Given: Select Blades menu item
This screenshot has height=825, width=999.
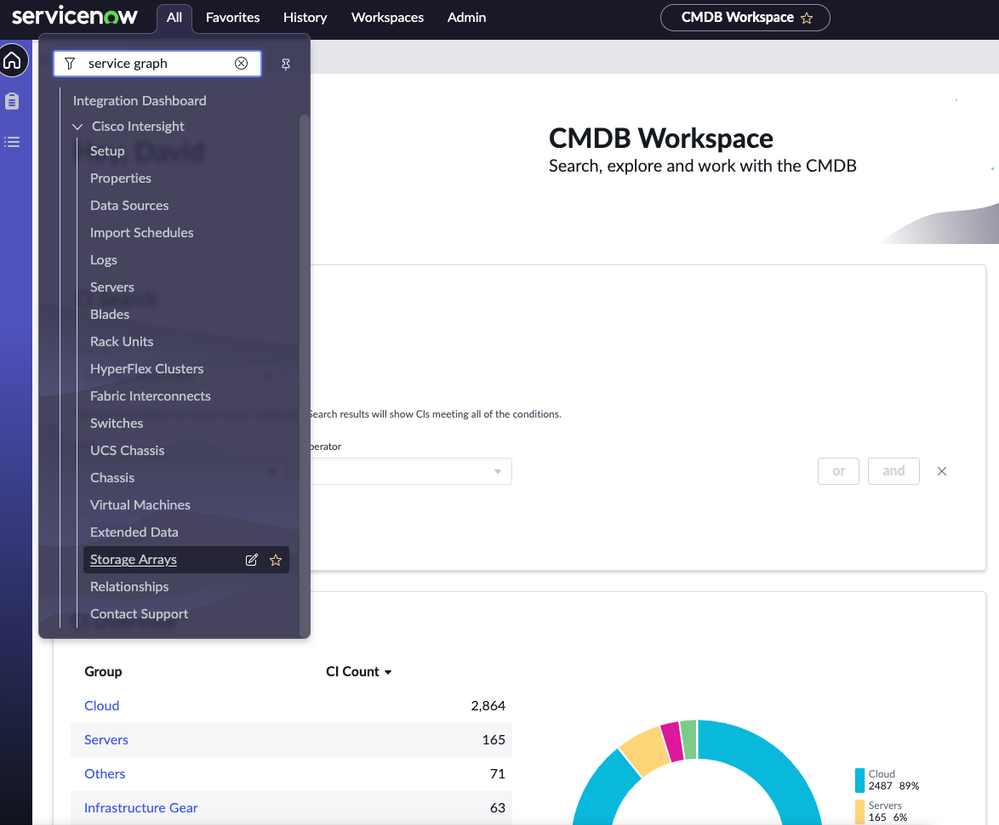Looking at the screenshot, I should click(110, 314).
